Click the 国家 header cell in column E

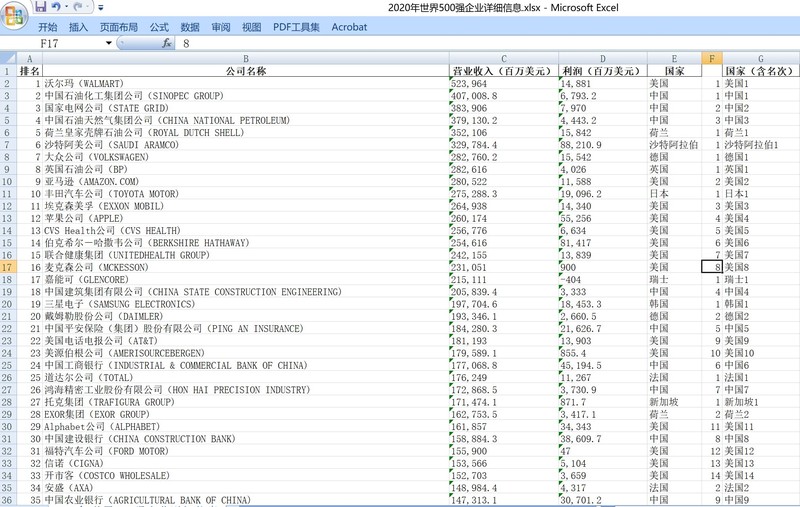pyautogui.click(x=674, y=71)
